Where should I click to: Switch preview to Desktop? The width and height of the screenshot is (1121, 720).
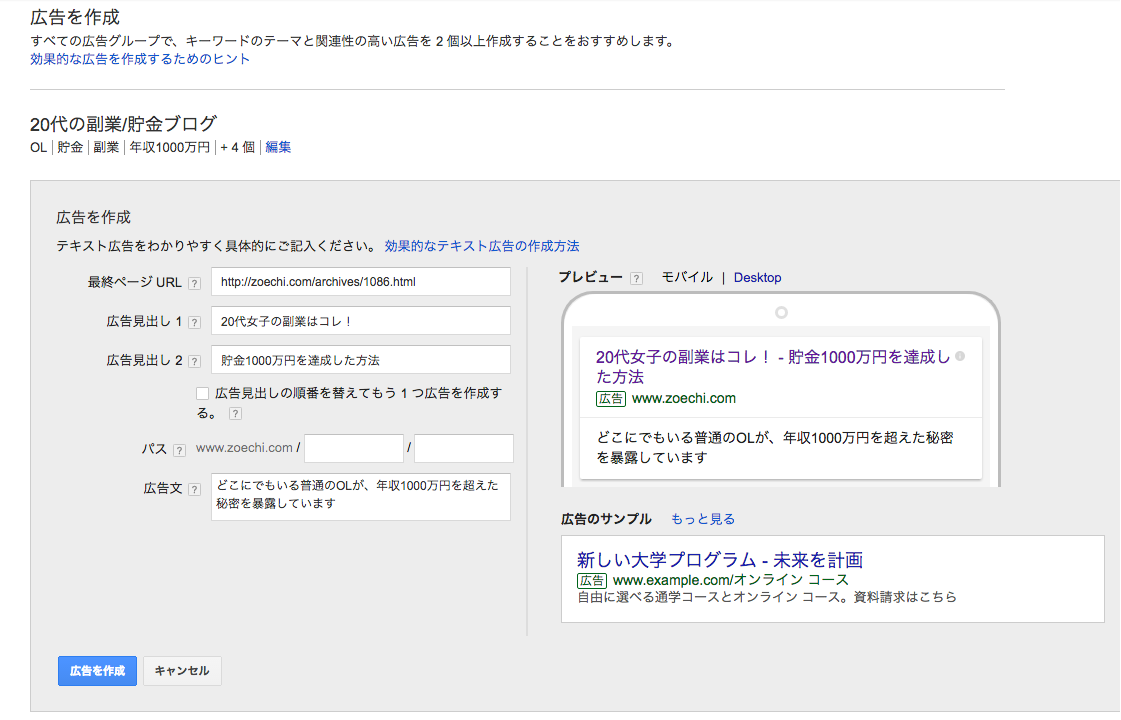757,277
